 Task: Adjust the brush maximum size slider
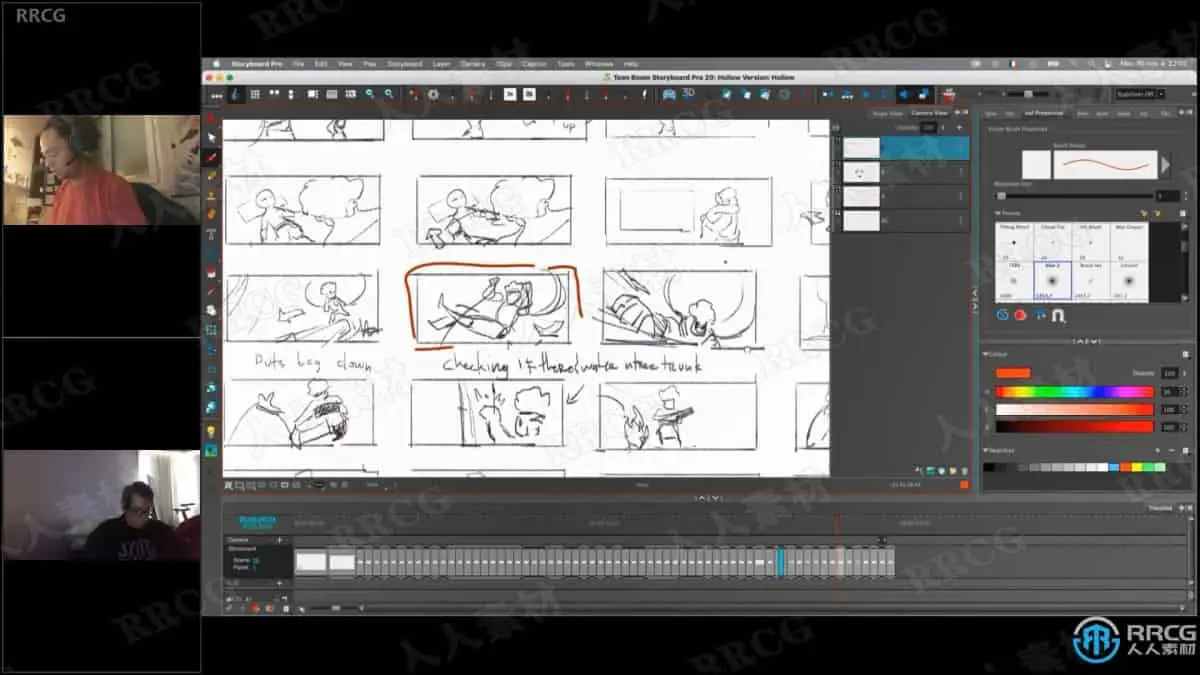coord(1073,196)
